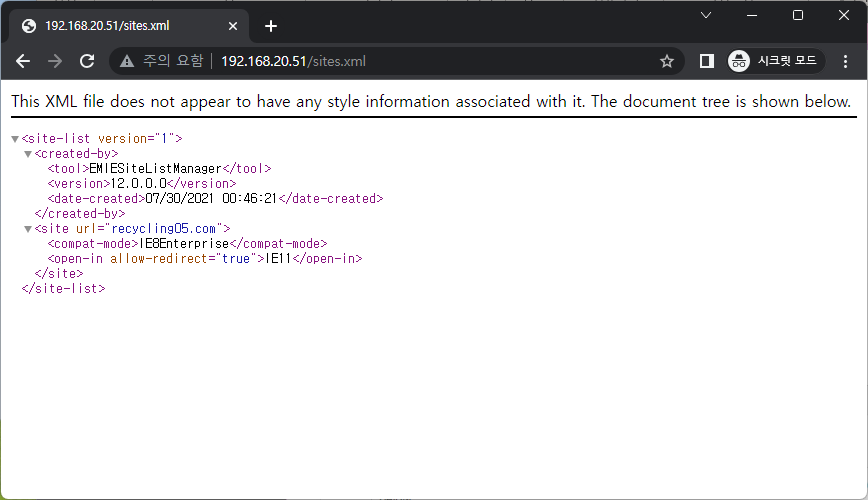Click the allow-redirect "true" attribute value
This screenshot has width=868, height=500.
coord(236,259)
